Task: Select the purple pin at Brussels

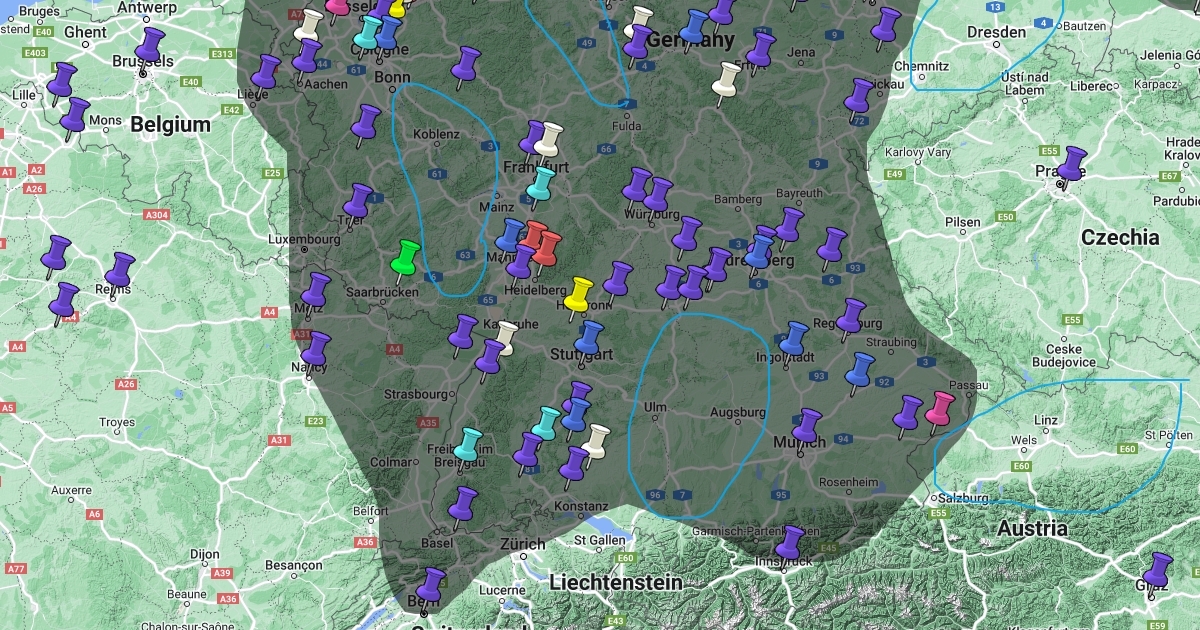Action: click(x=151, y=45)
